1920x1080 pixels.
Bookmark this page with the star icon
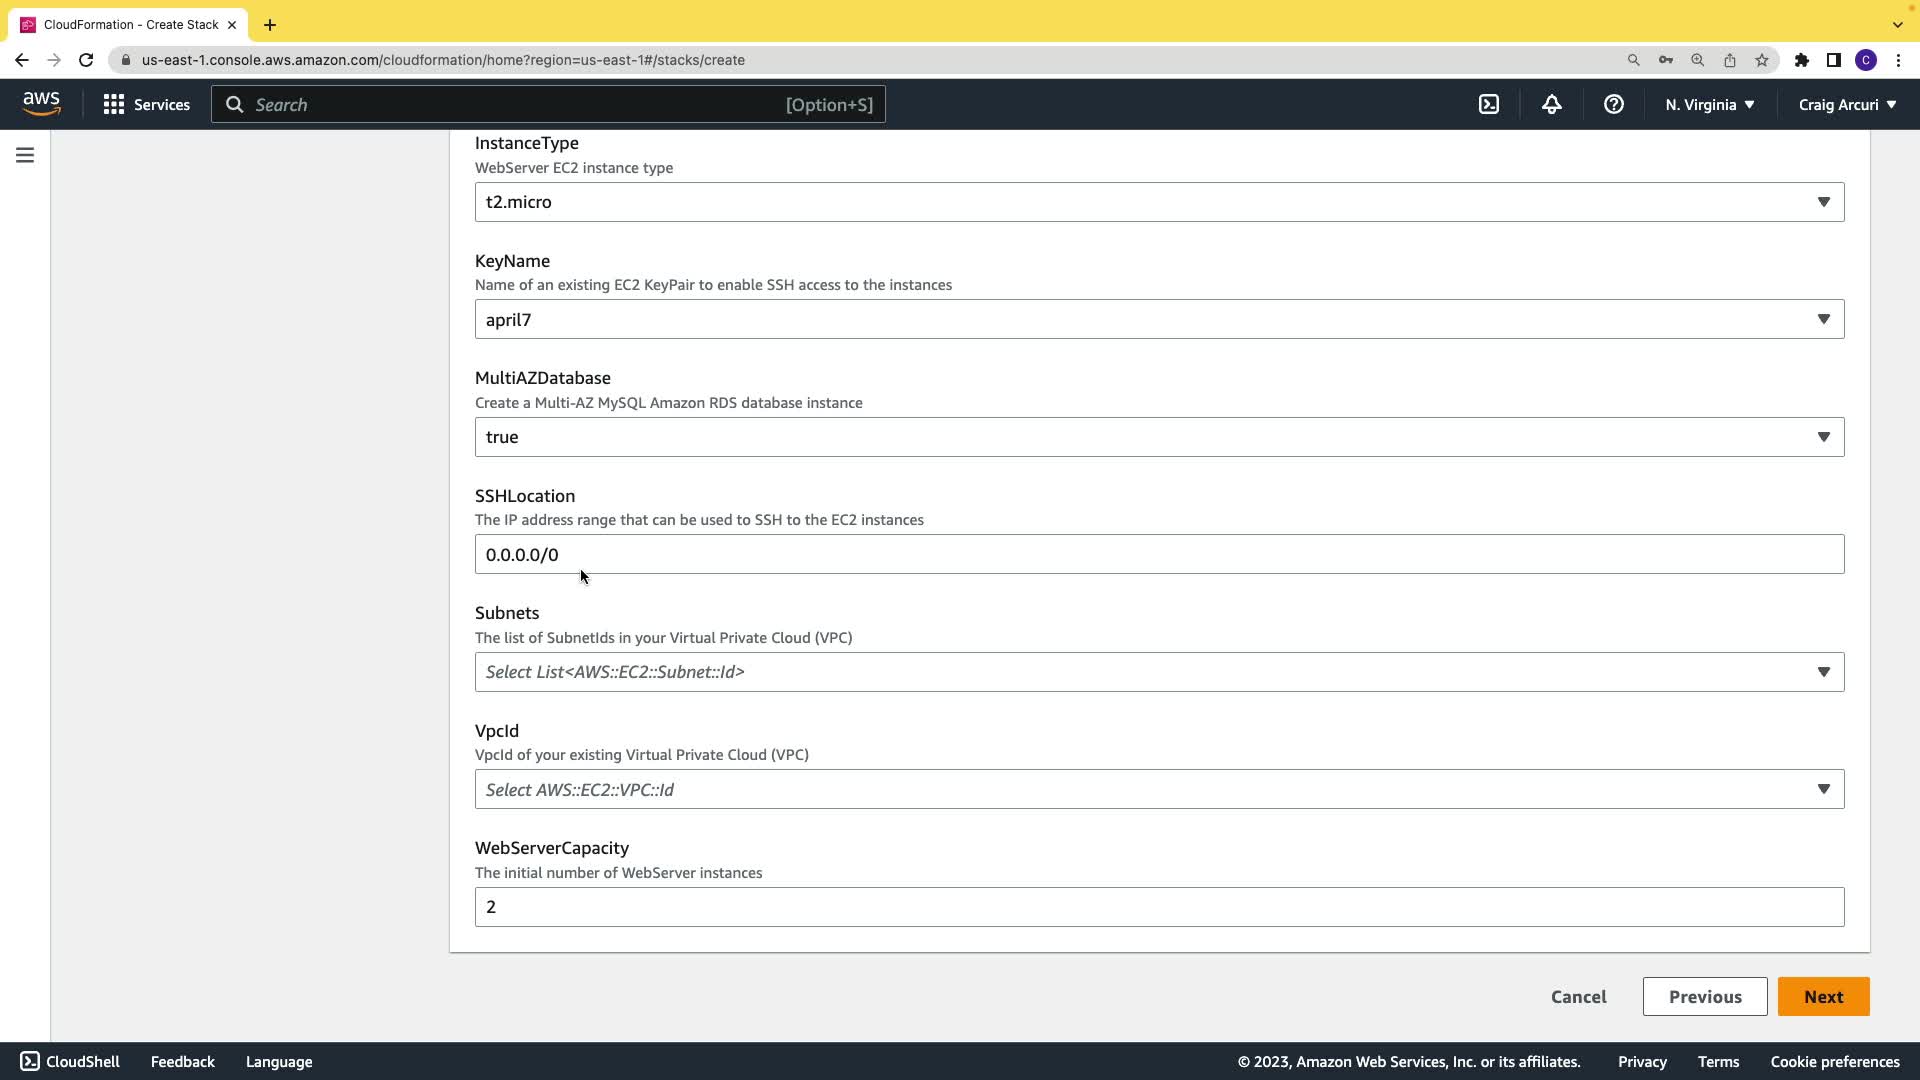tap(1762, 60)
